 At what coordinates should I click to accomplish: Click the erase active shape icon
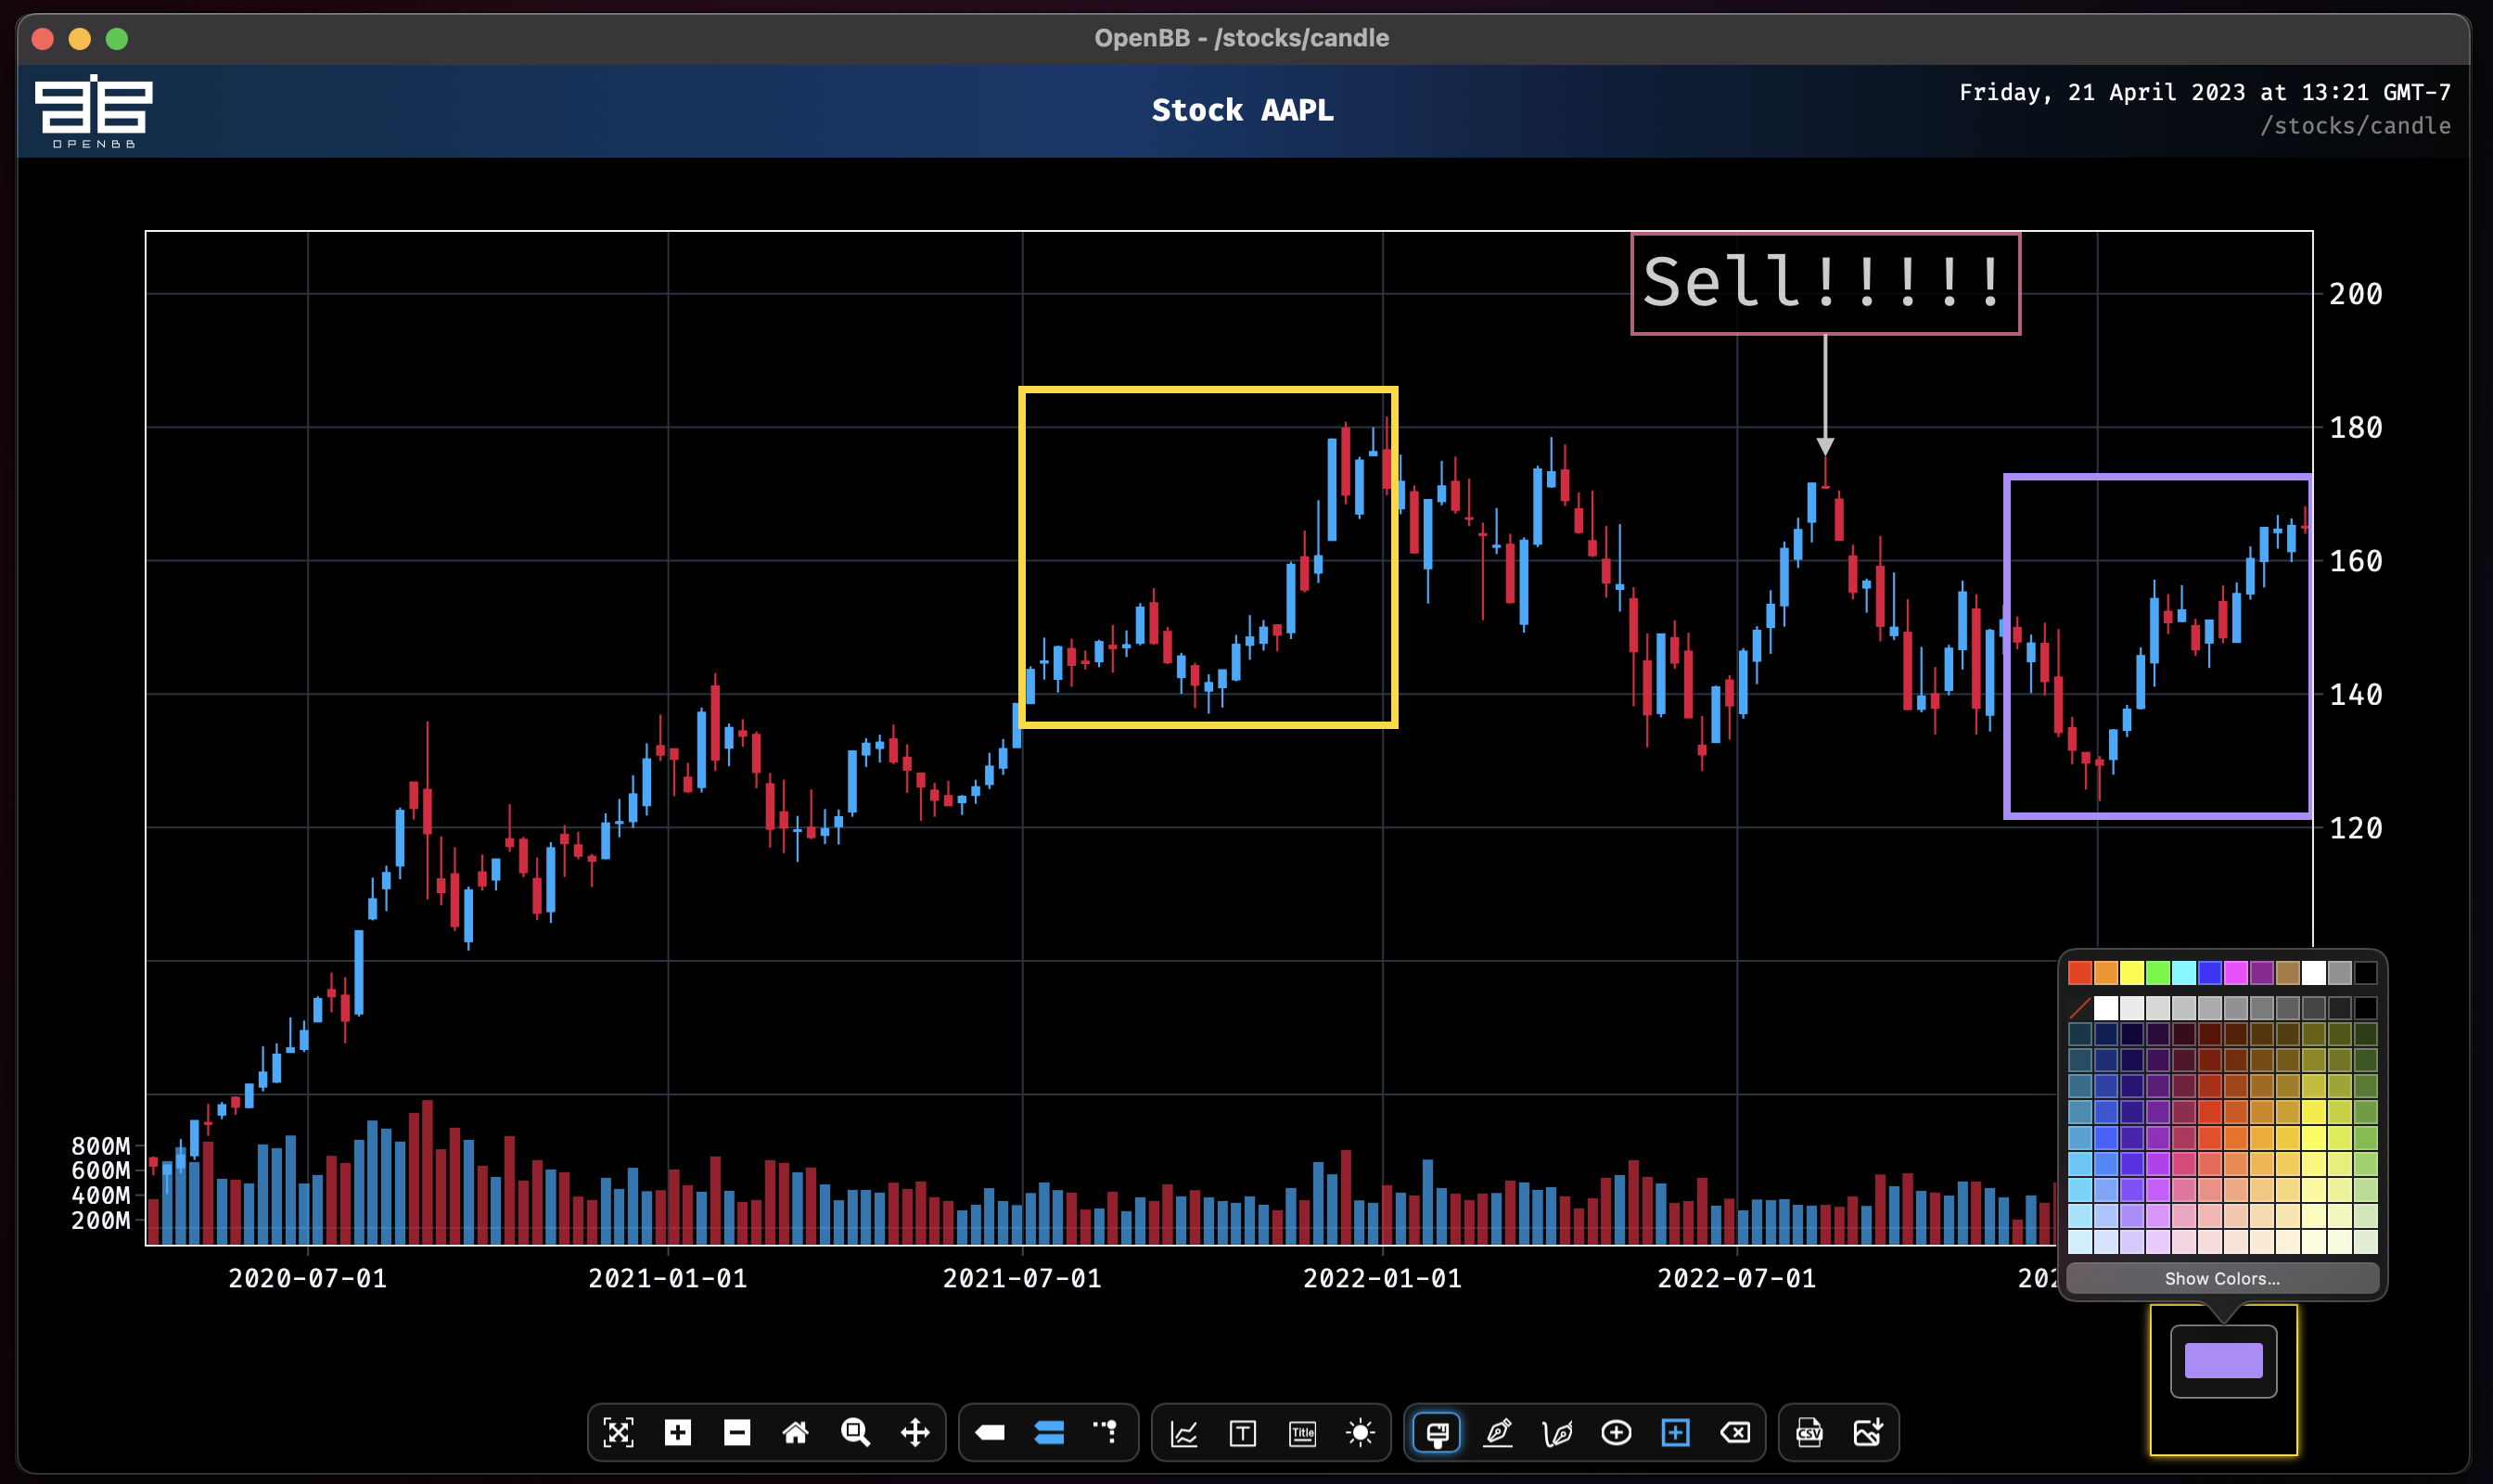click(x=1735, y=1432)
